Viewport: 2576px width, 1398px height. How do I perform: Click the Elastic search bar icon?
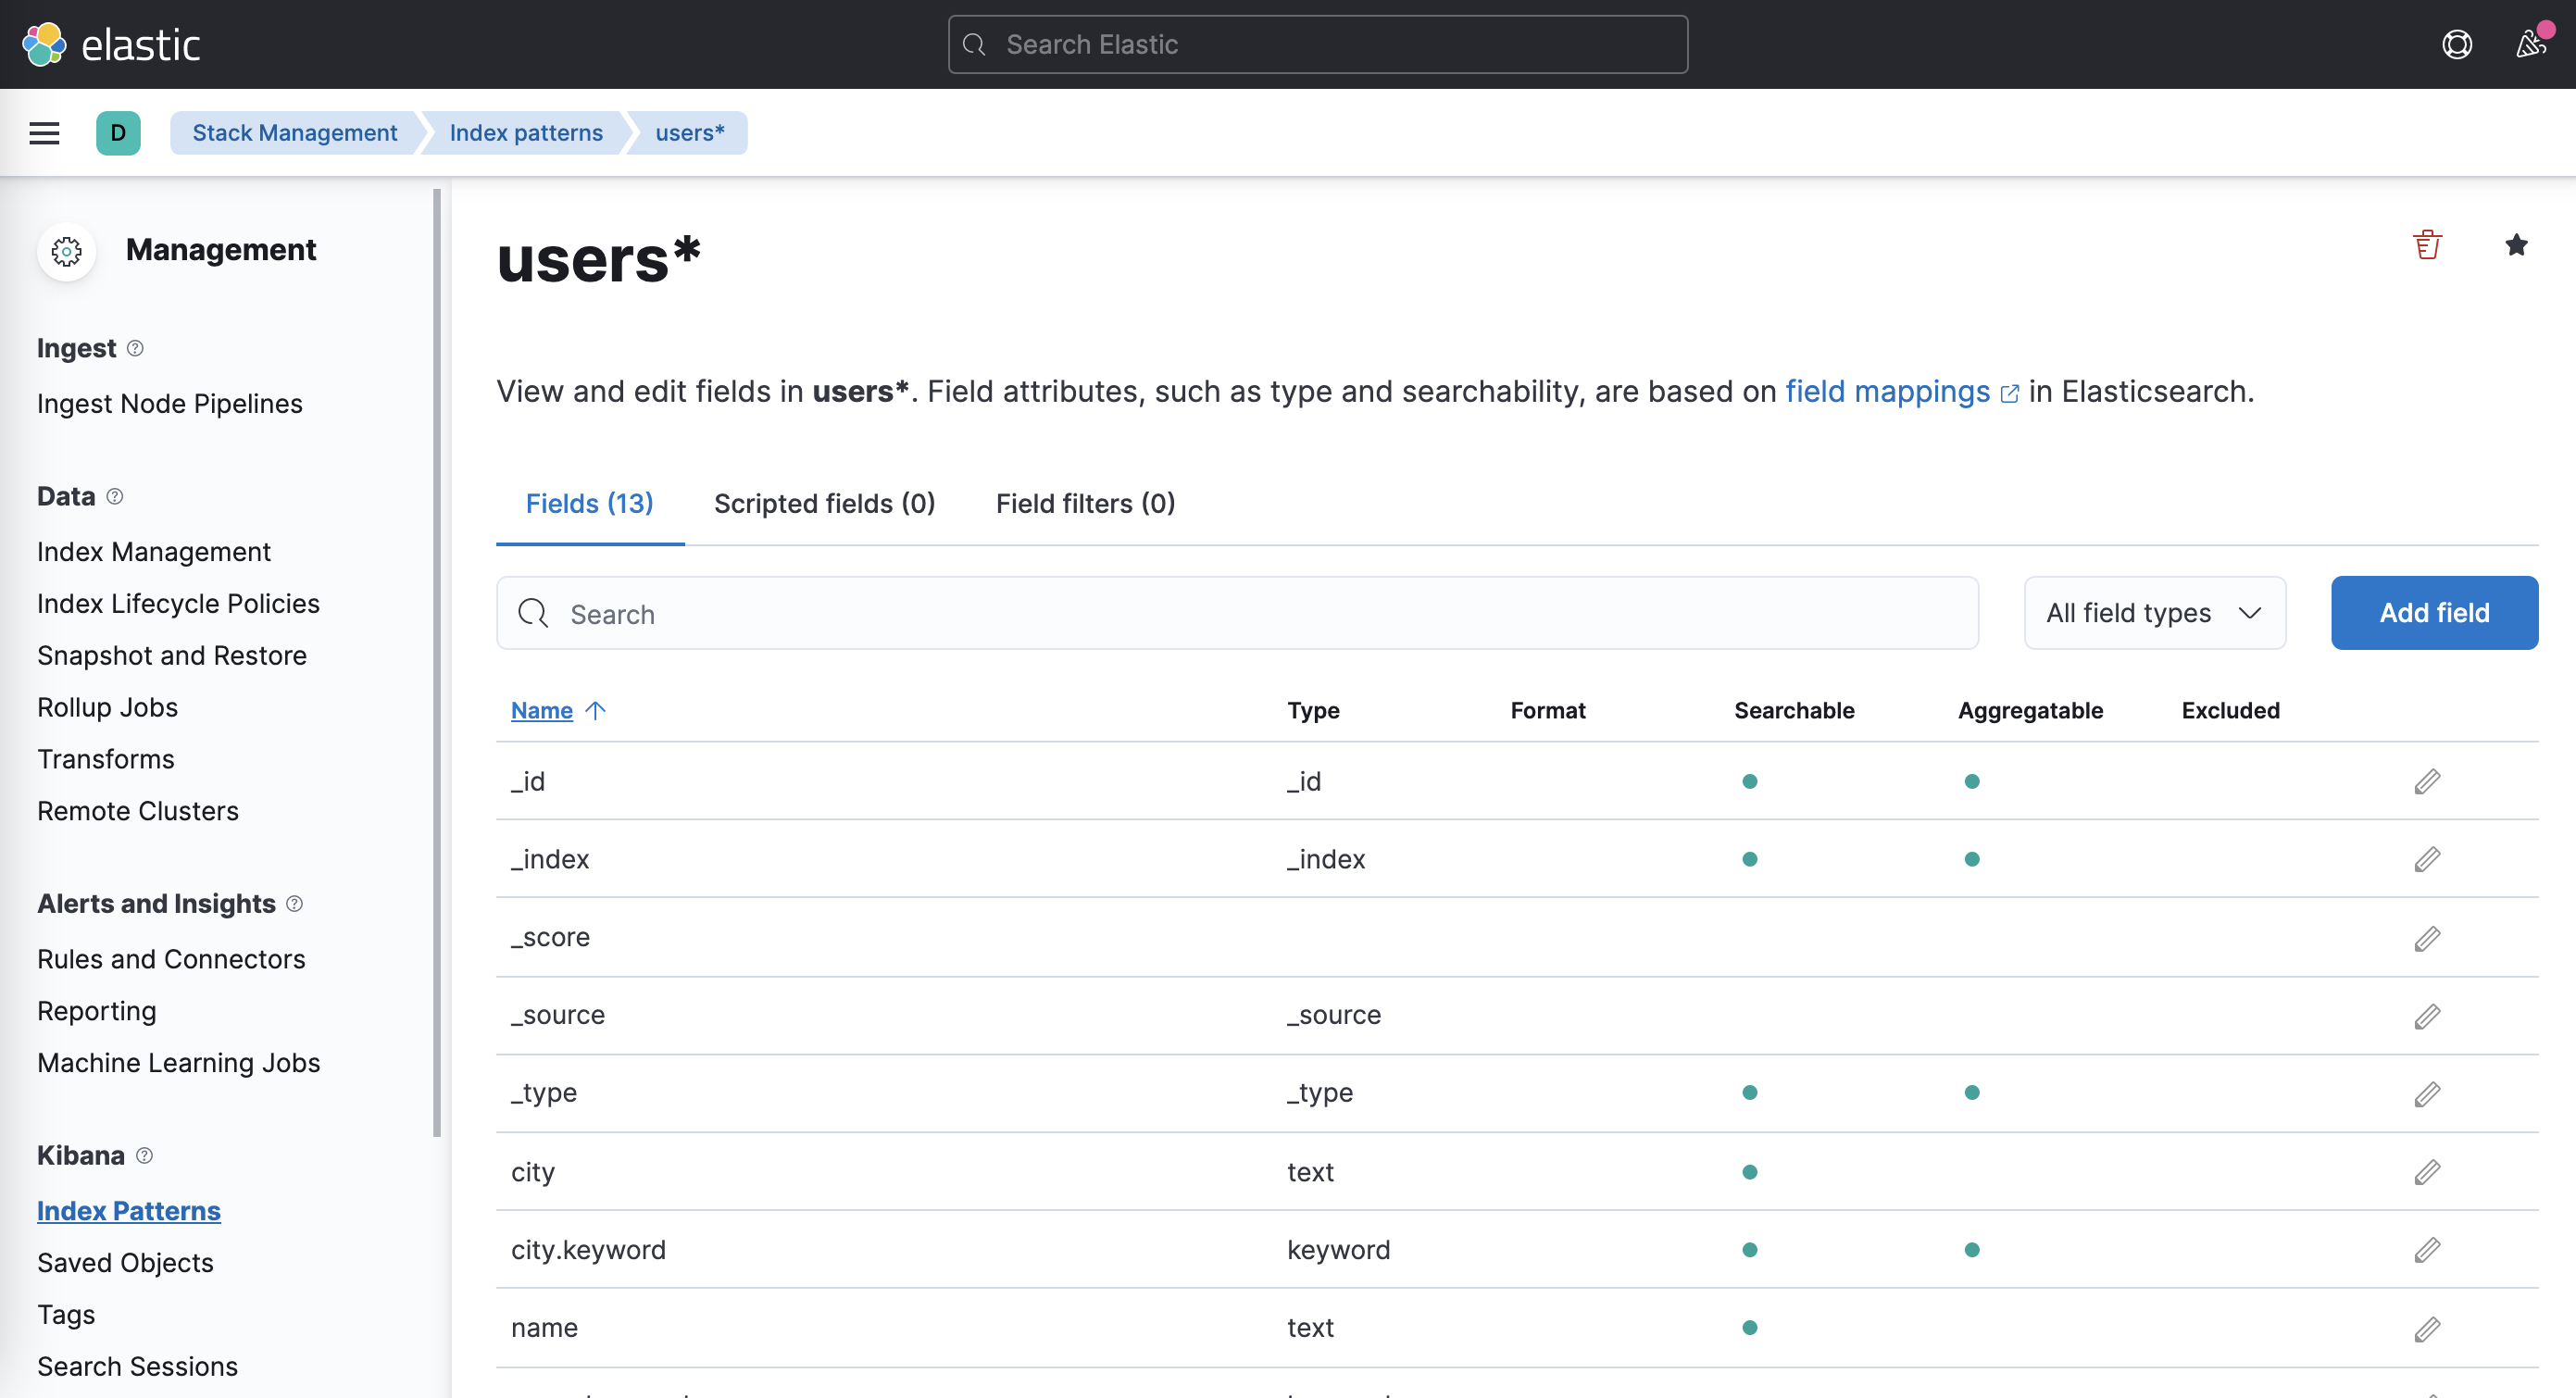click(x=976, y=43)
